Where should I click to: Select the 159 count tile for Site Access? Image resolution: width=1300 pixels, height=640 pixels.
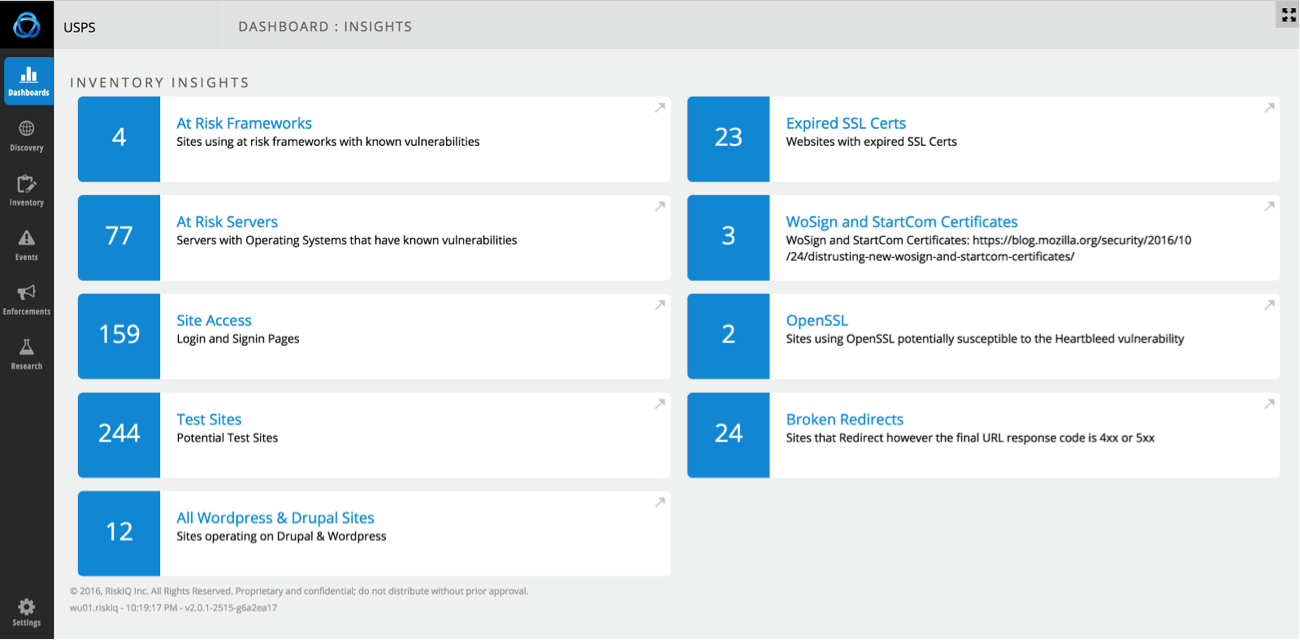119,336
